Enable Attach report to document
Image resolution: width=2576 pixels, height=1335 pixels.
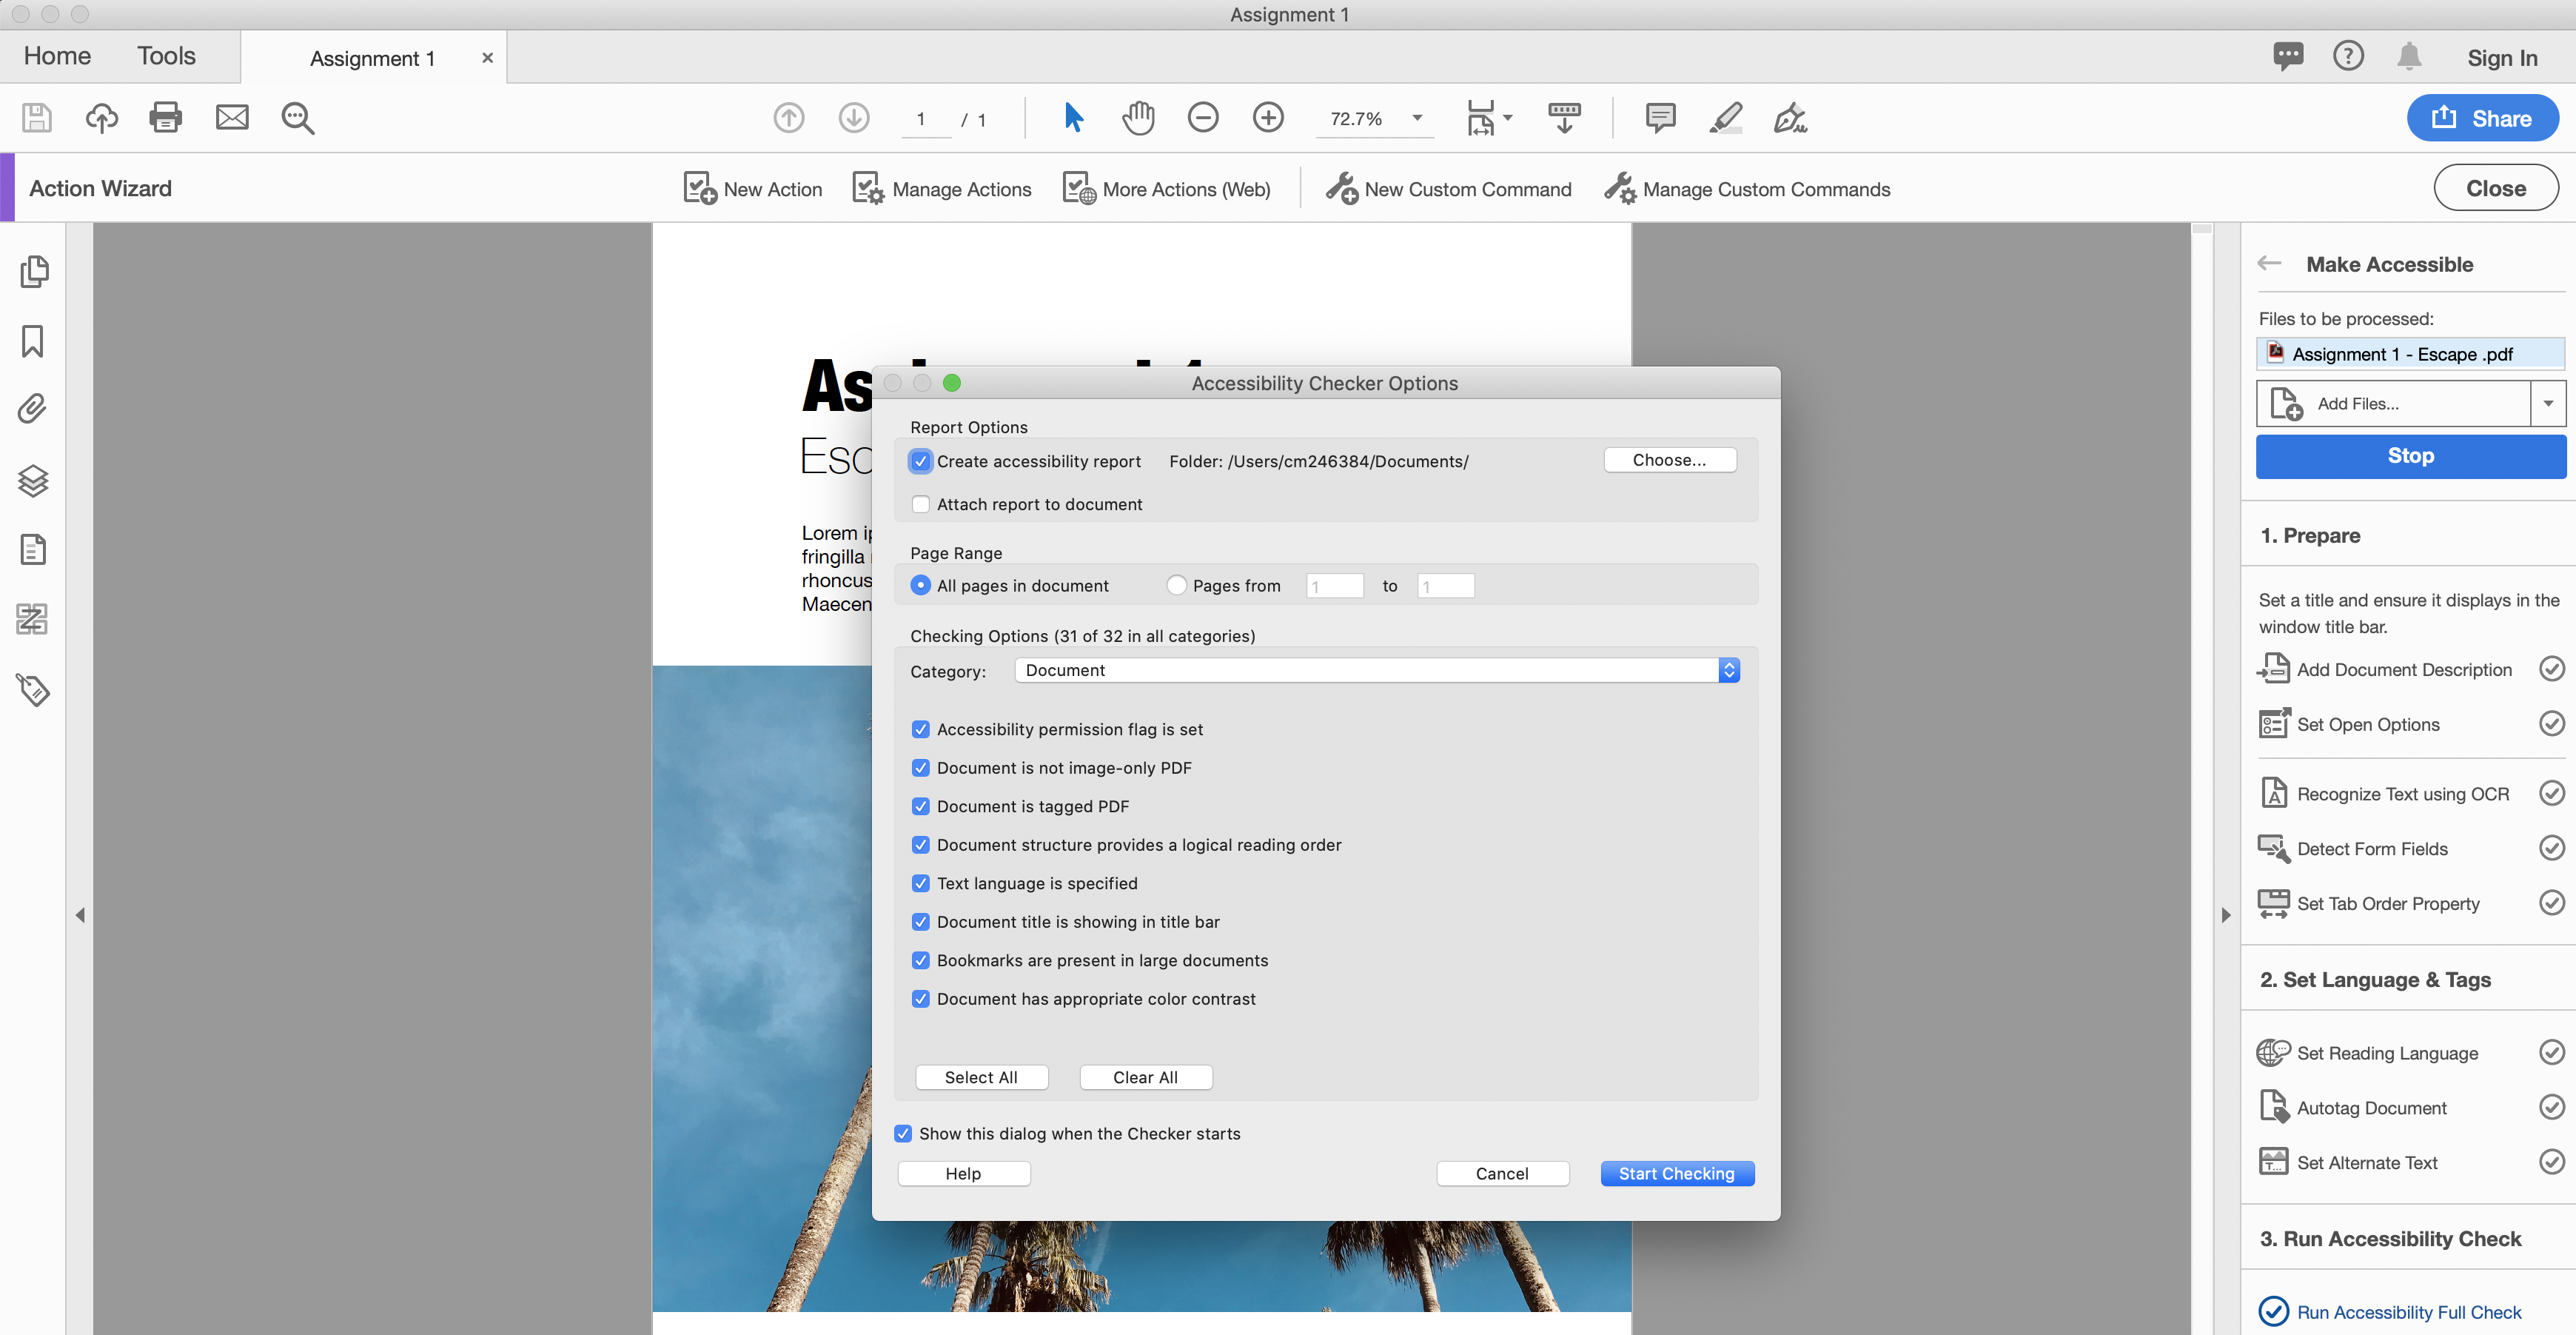pos(921,504)
